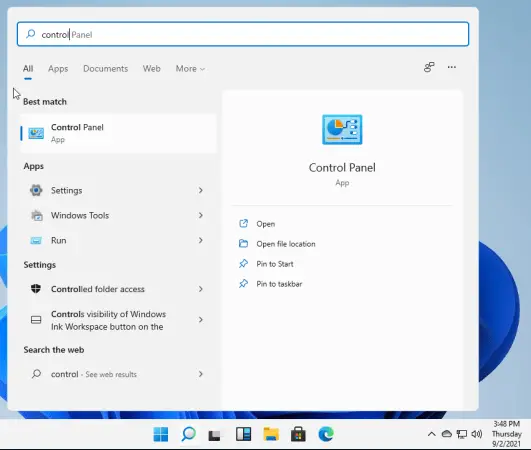Click the taskbar Search icon
The height and width of the screenshot is (450, 531).
(x=188, y=434)
